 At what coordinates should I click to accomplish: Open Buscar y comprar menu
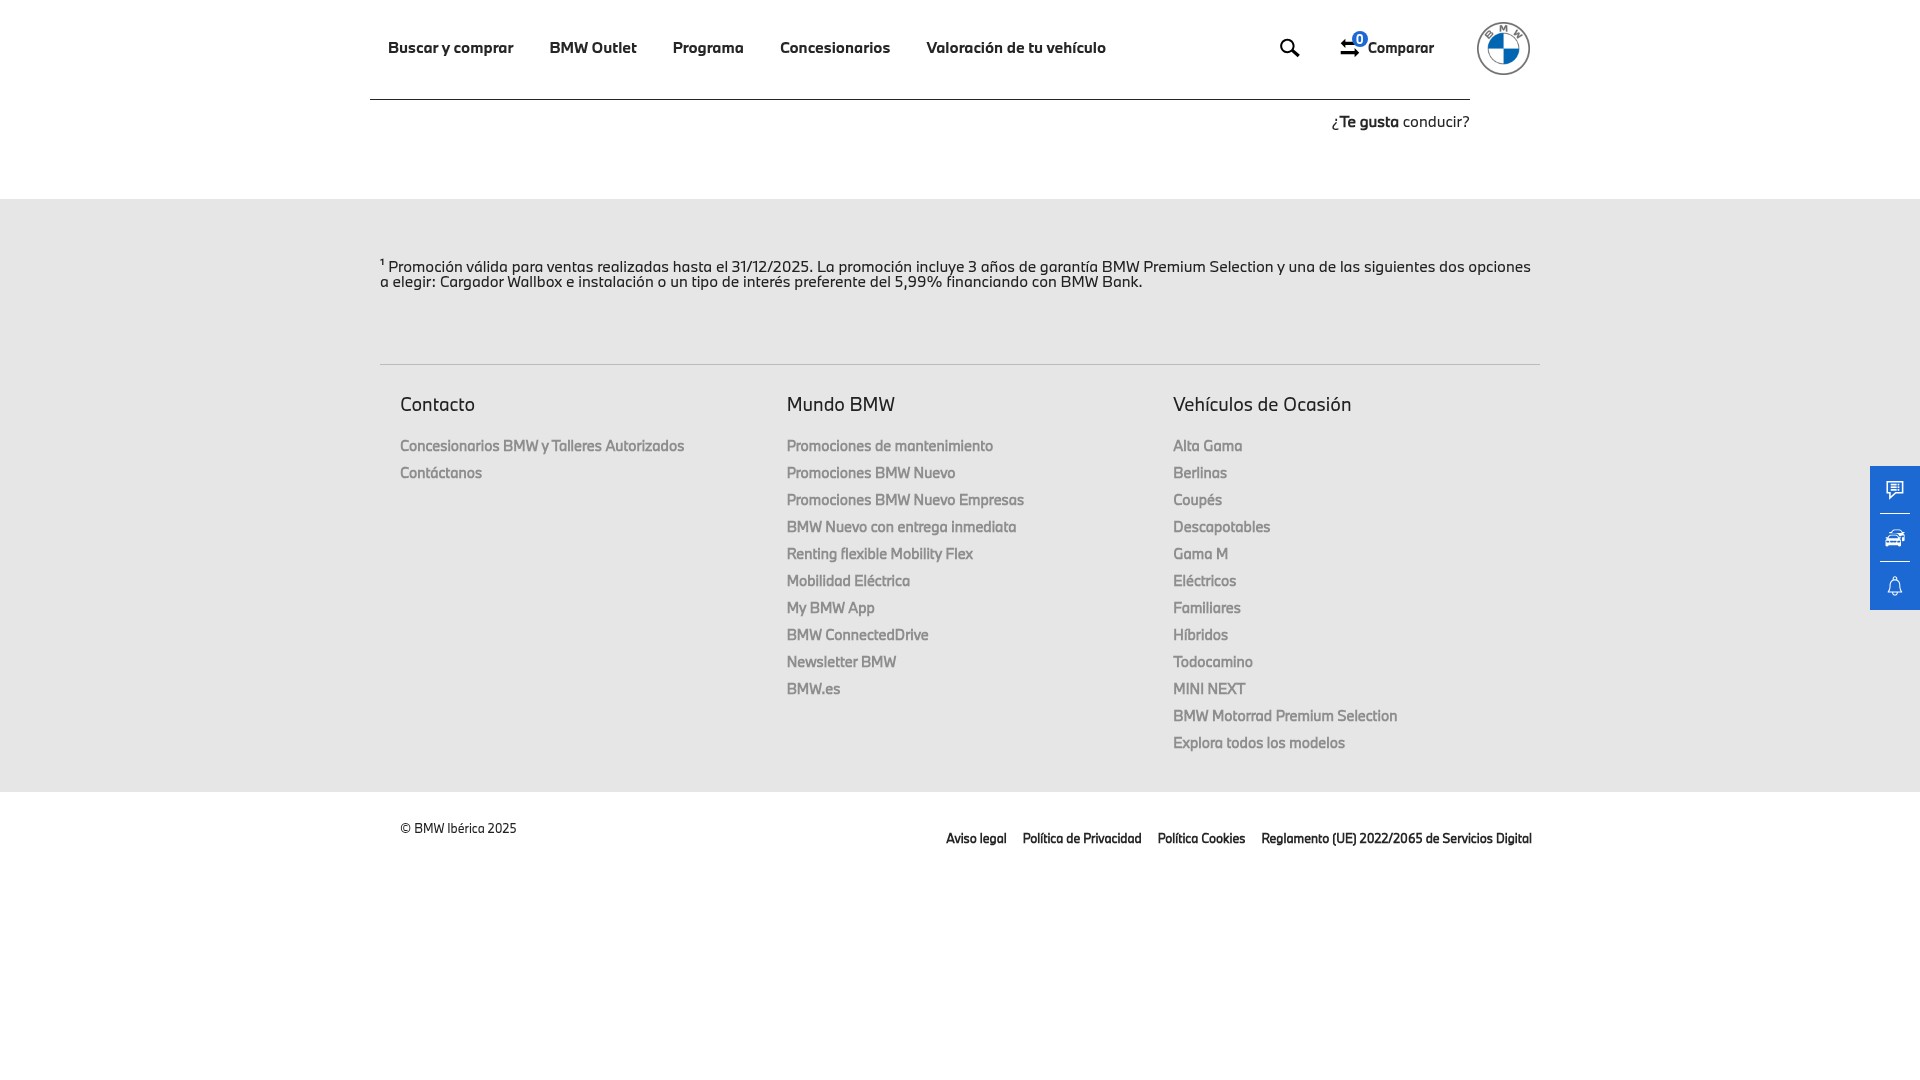[x=450, y=48]
